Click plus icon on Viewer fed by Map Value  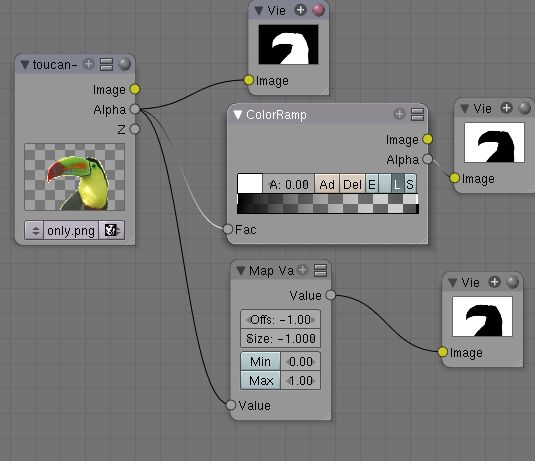pos(494,282)
